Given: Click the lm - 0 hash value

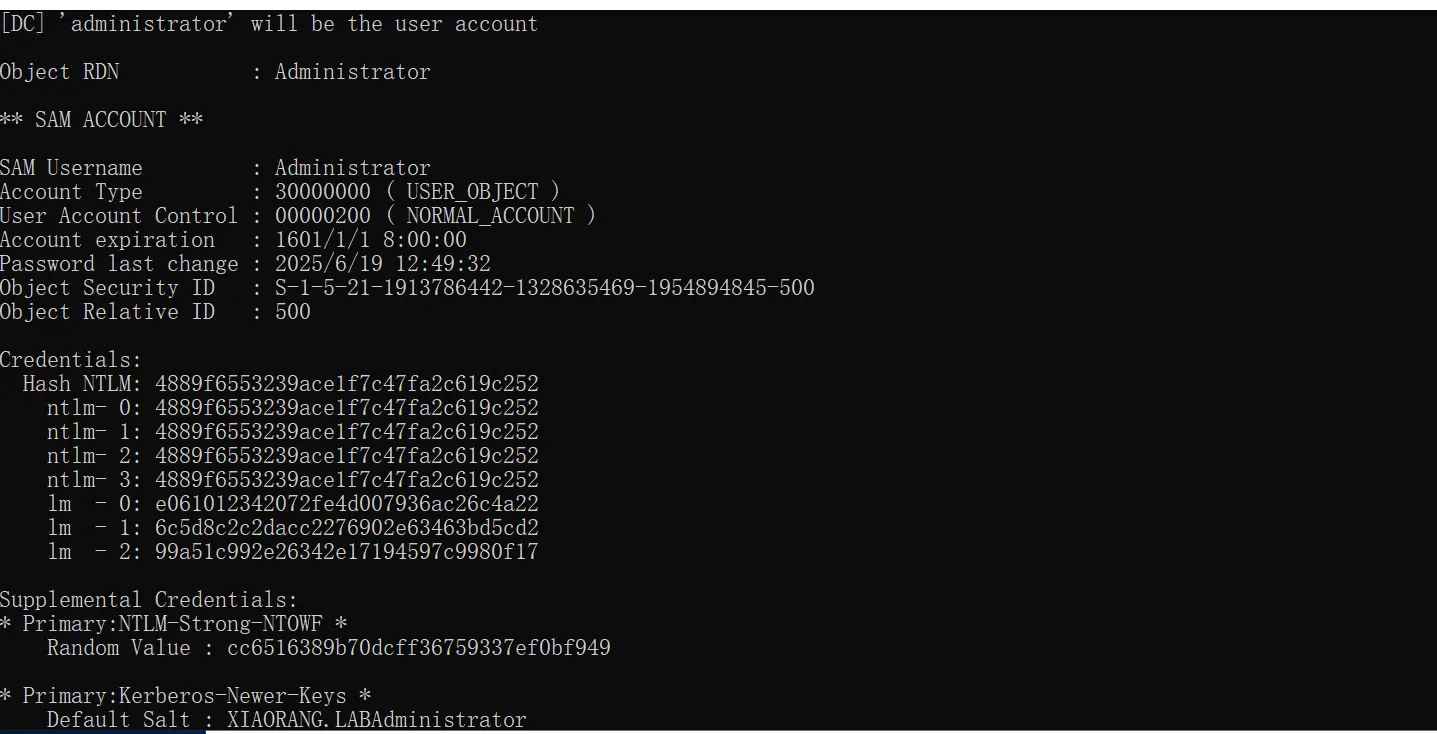Looking at the screenshot, I should point(346,504).
